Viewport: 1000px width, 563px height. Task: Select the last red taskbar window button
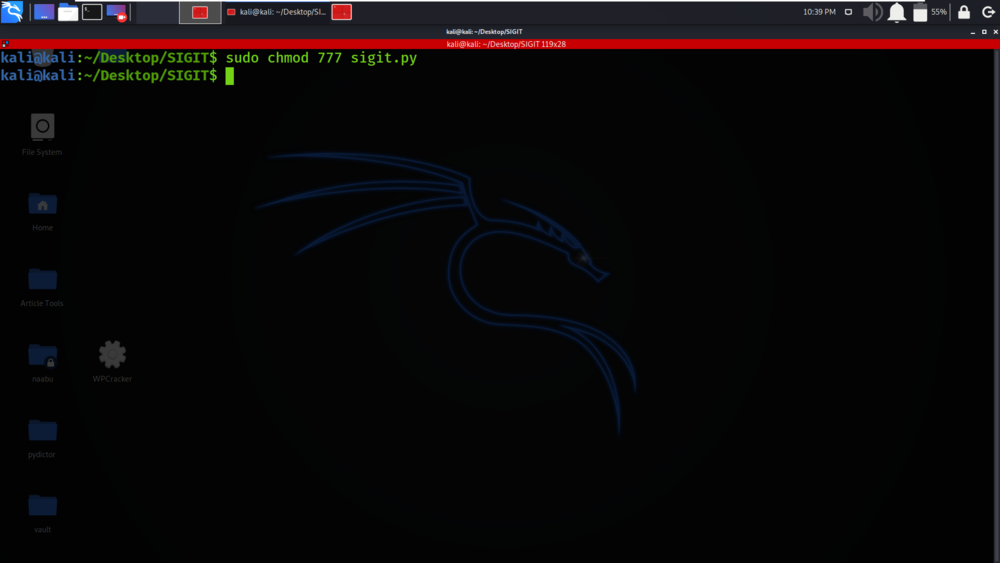coord(342,12)
